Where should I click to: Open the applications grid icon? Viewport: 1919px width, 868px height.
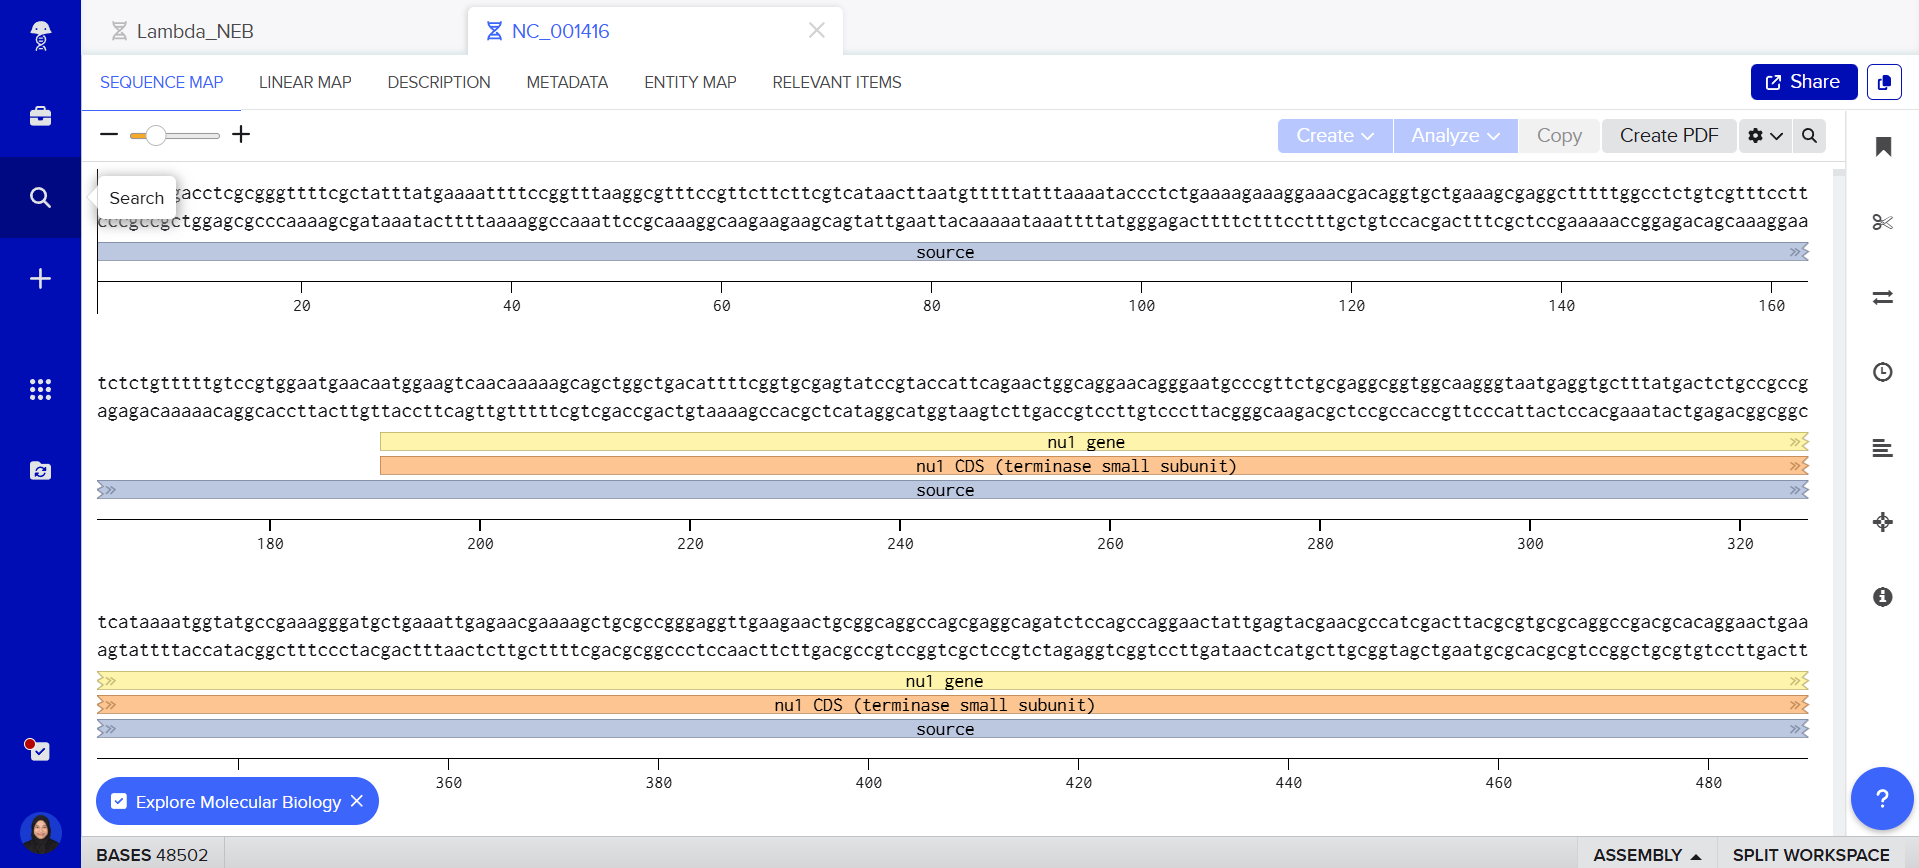tap(40, 389)
